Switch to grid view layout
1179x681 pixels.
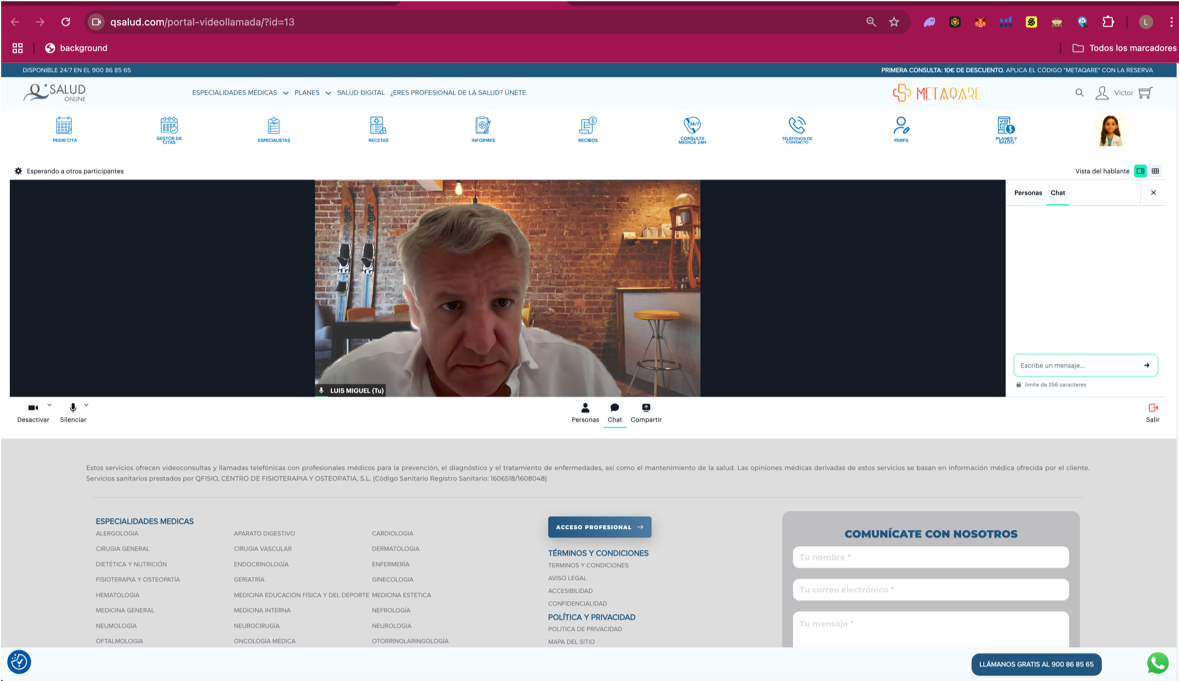point(1156,171)
